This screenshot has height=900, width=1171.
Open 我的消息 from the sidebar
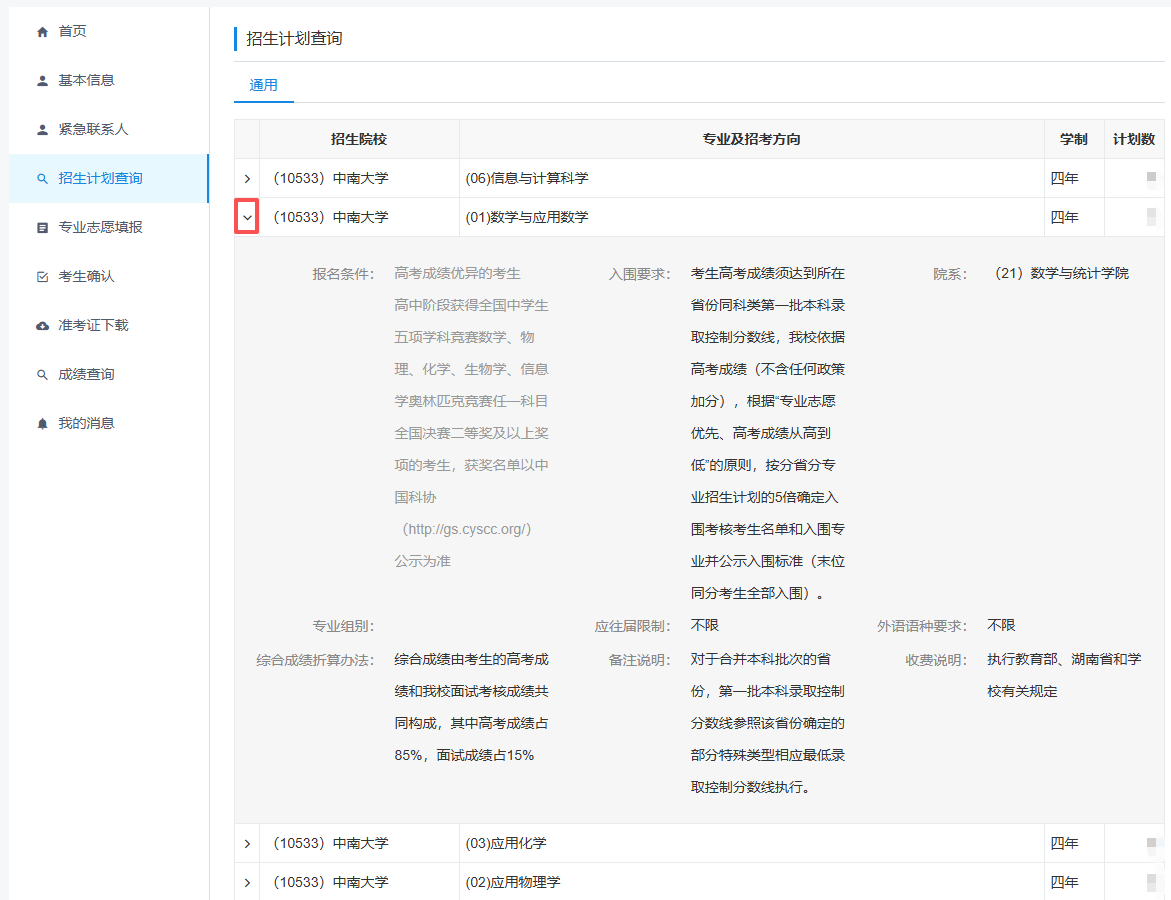86,423
